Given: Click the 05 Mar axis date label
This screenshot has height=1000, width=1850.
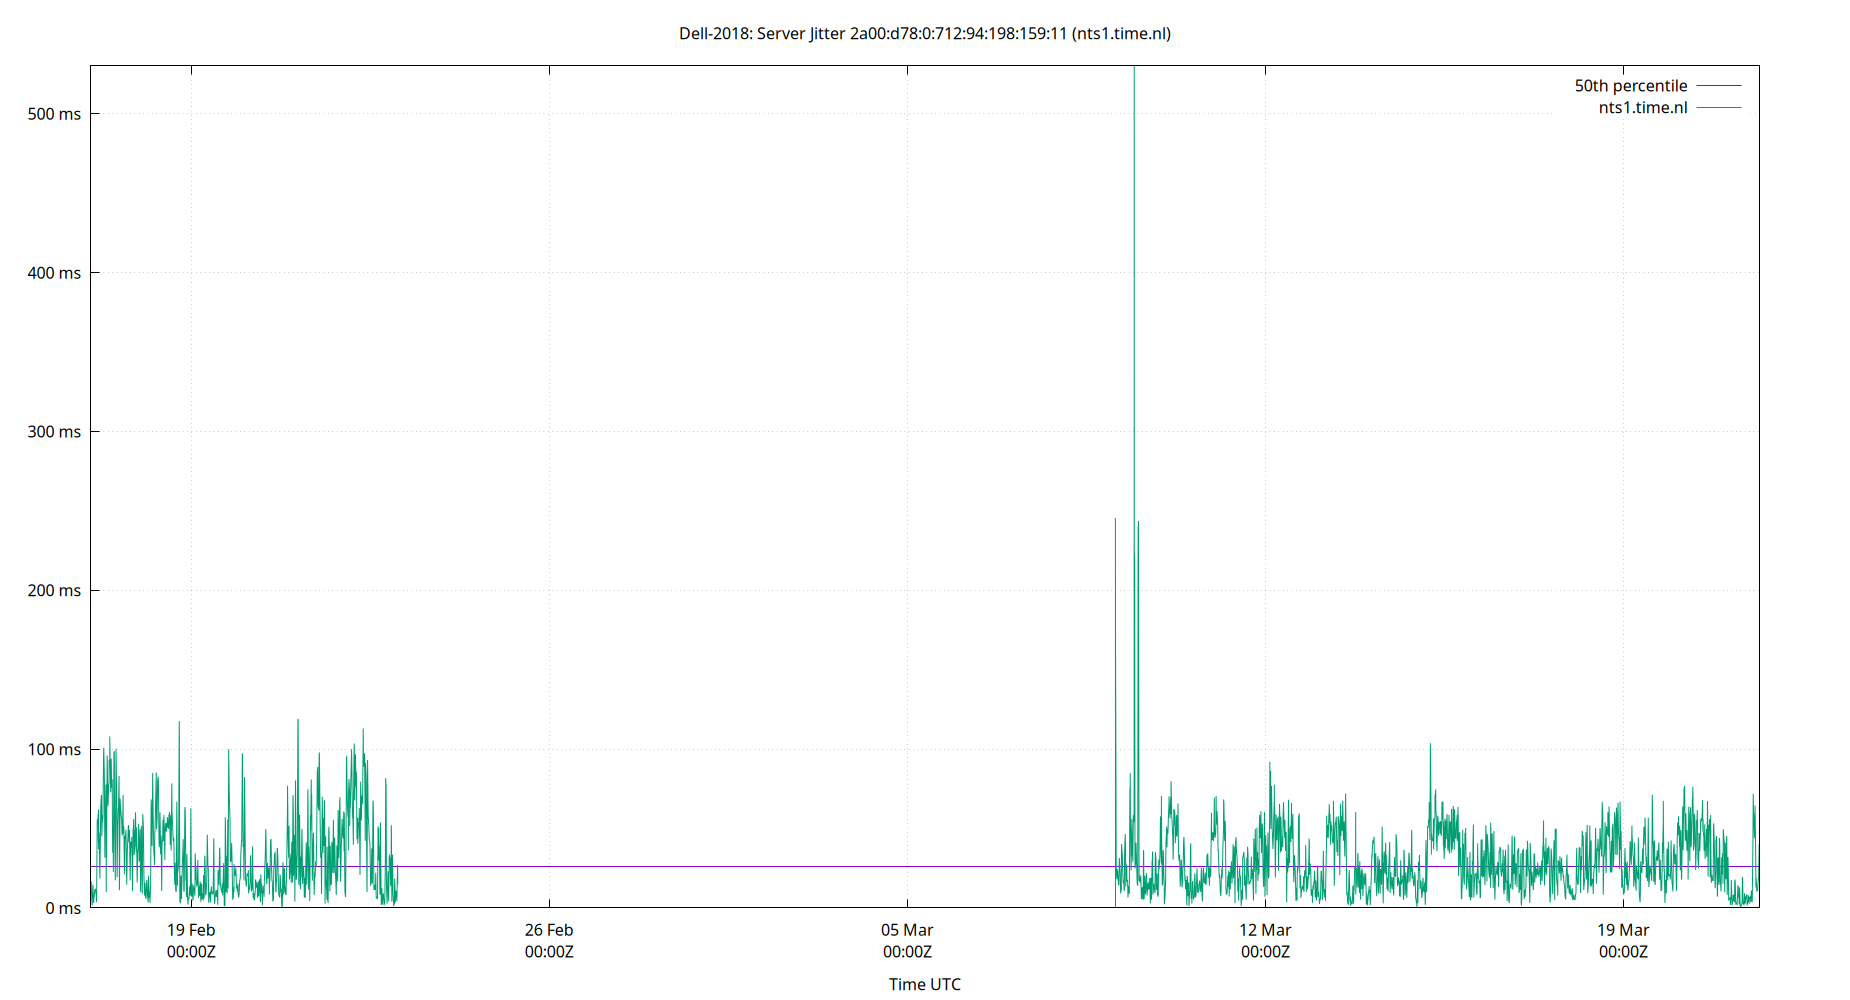Looking at the screenshot, I should pyautogui.click(x=908, y=930).
